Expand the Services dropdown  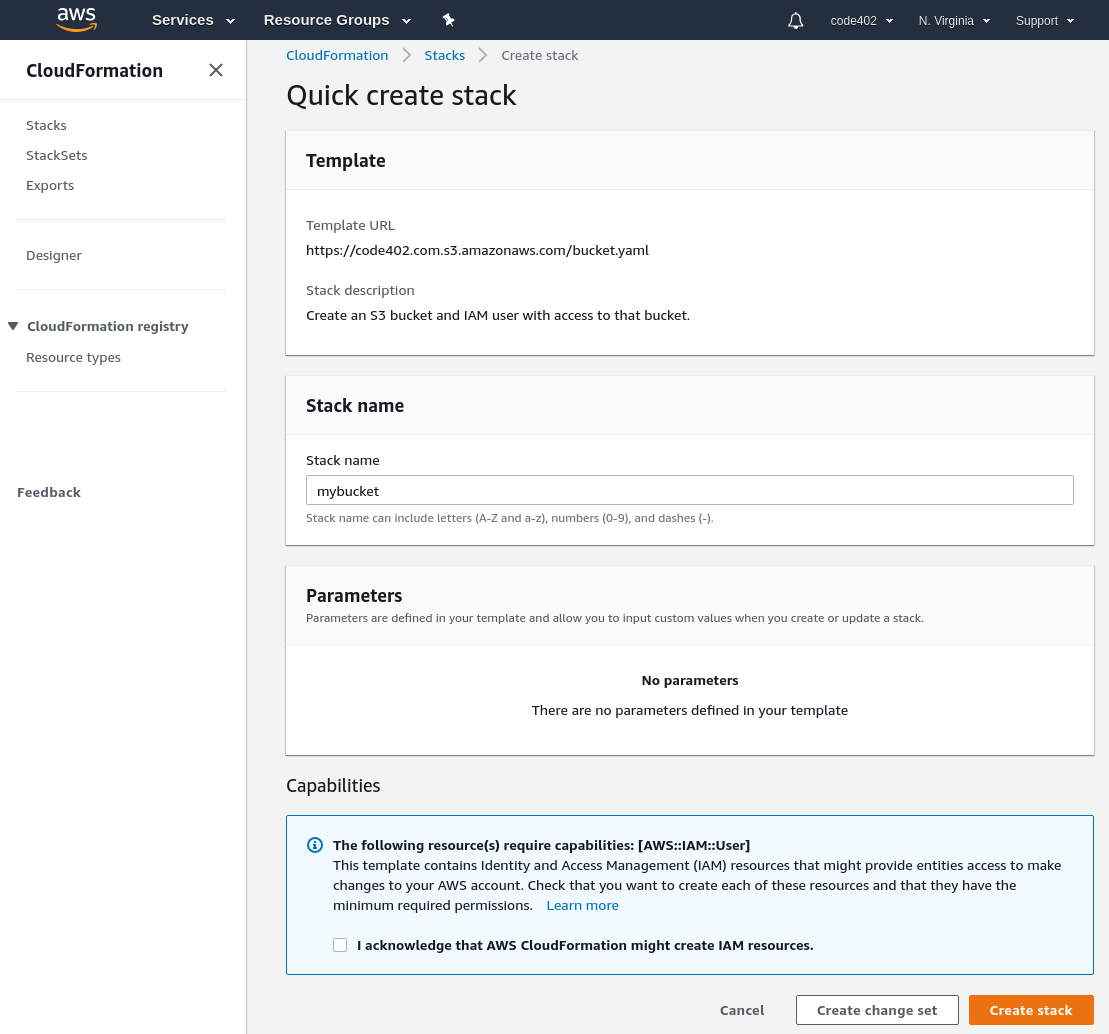[x=193, y=20]
